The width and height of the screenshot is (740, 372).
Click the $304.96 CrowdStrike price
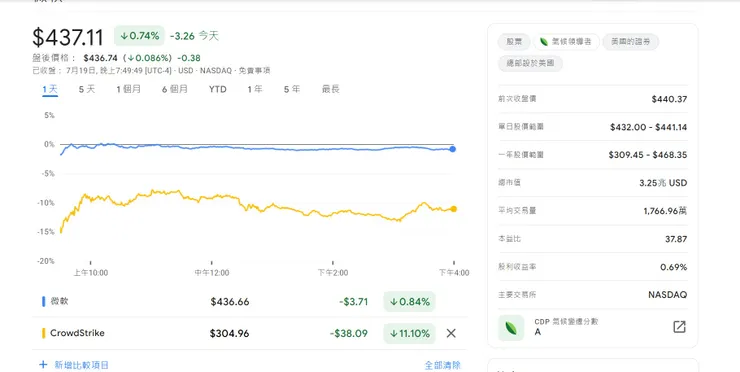[x=229, y=334]
